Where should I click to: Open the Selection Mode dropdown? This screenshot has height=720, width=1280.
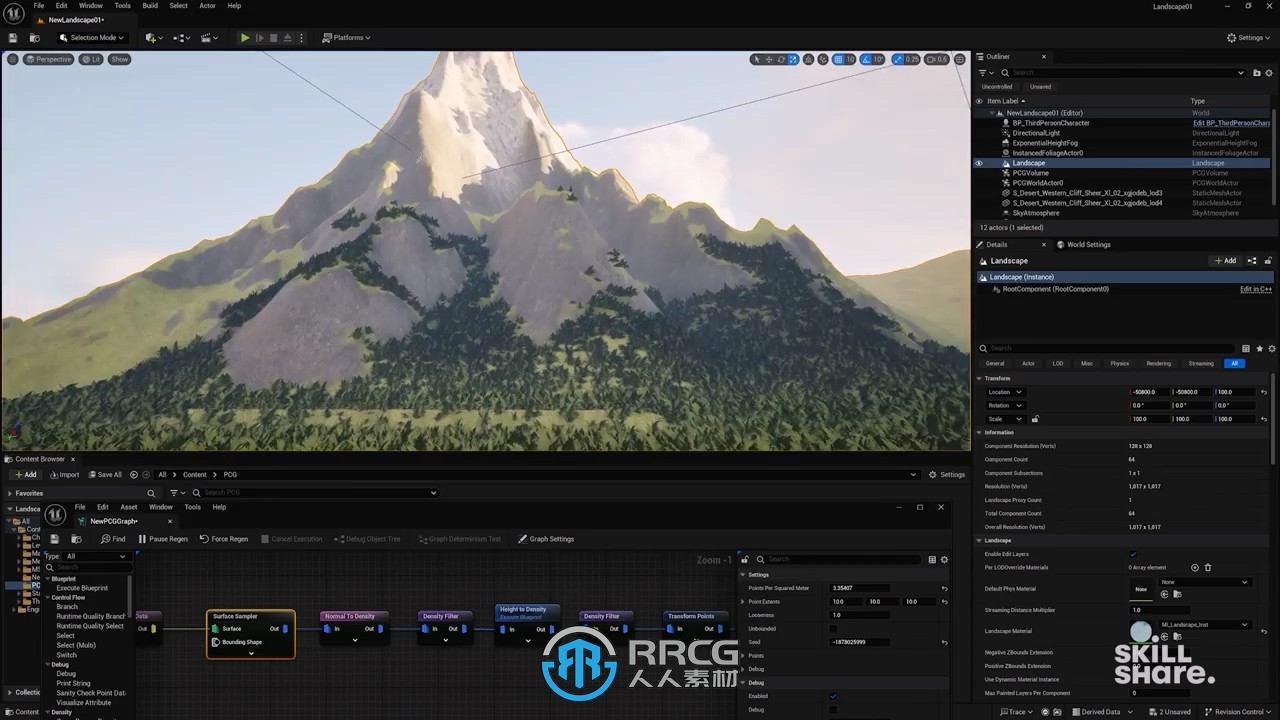[91, 38]
